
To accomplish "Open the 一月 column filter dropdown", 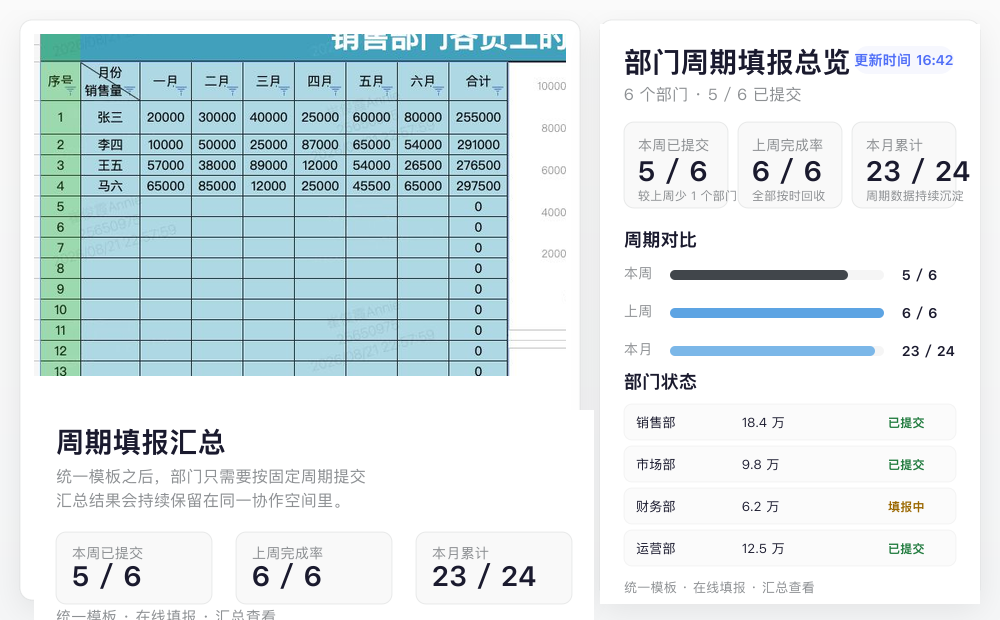I will pos(181,91).
